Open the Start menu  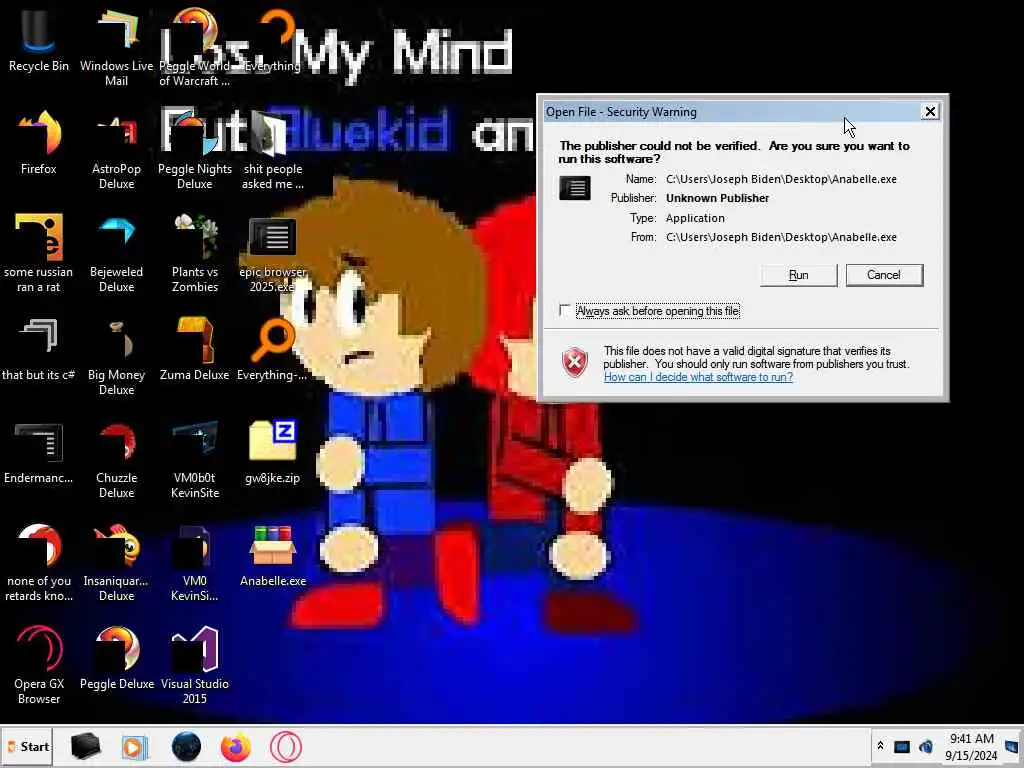[27, 746]
